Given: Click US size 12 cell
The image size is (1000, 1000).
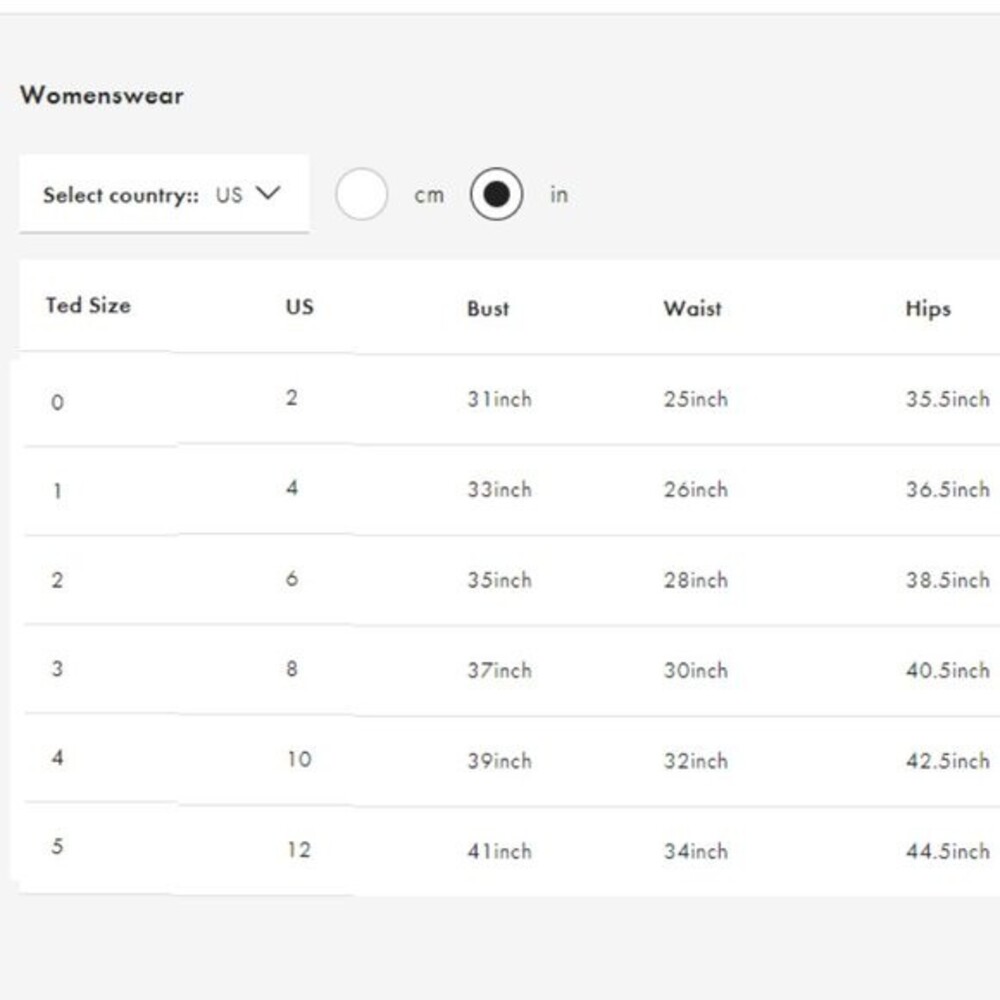Looking at the screenshot, I should (x=298, y=849).
